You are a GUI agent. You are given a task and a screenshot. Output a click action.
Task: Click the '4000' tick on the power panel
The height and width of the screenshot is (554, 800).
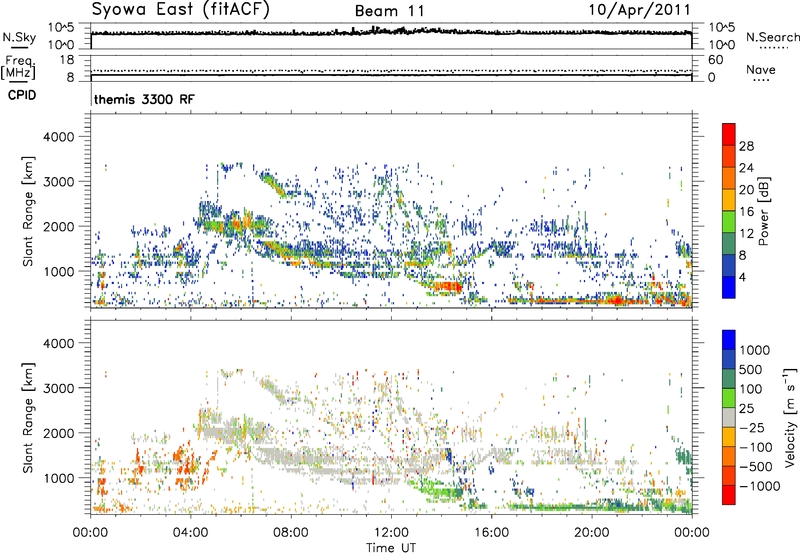tap(58, 137)
